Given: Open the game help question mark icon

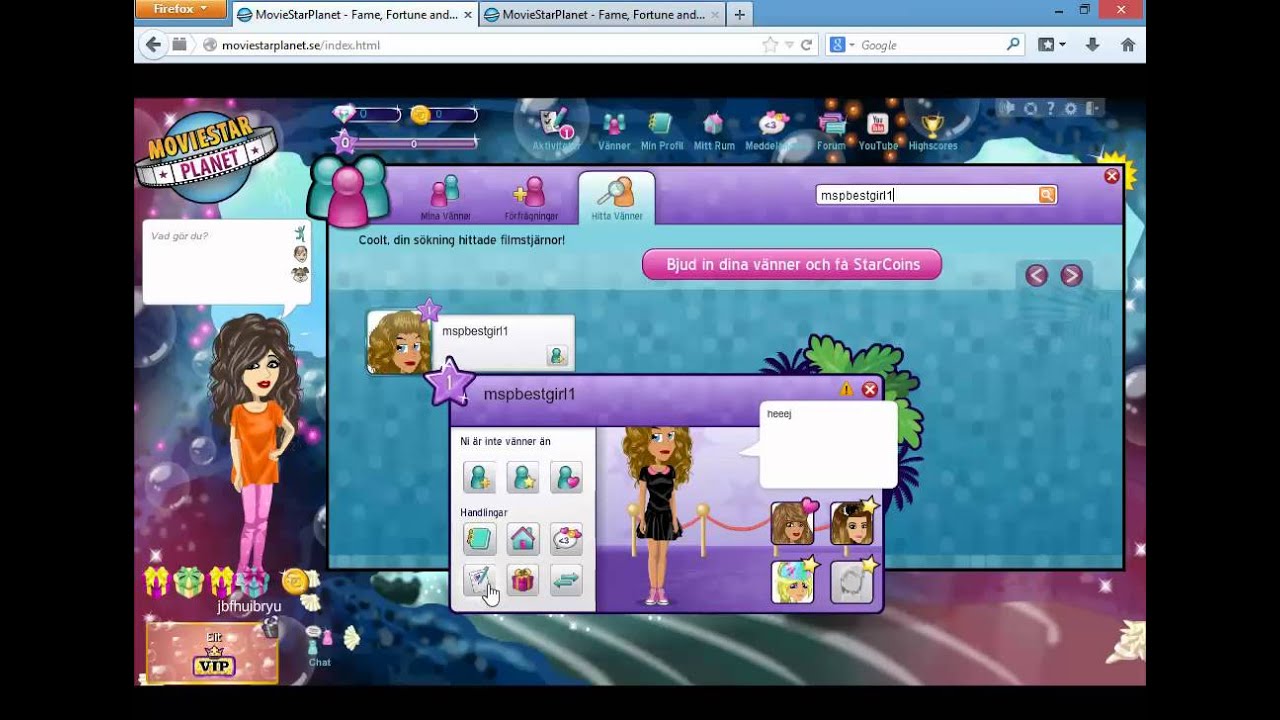Looking at the screenshot, I should tap(1050, 108).
